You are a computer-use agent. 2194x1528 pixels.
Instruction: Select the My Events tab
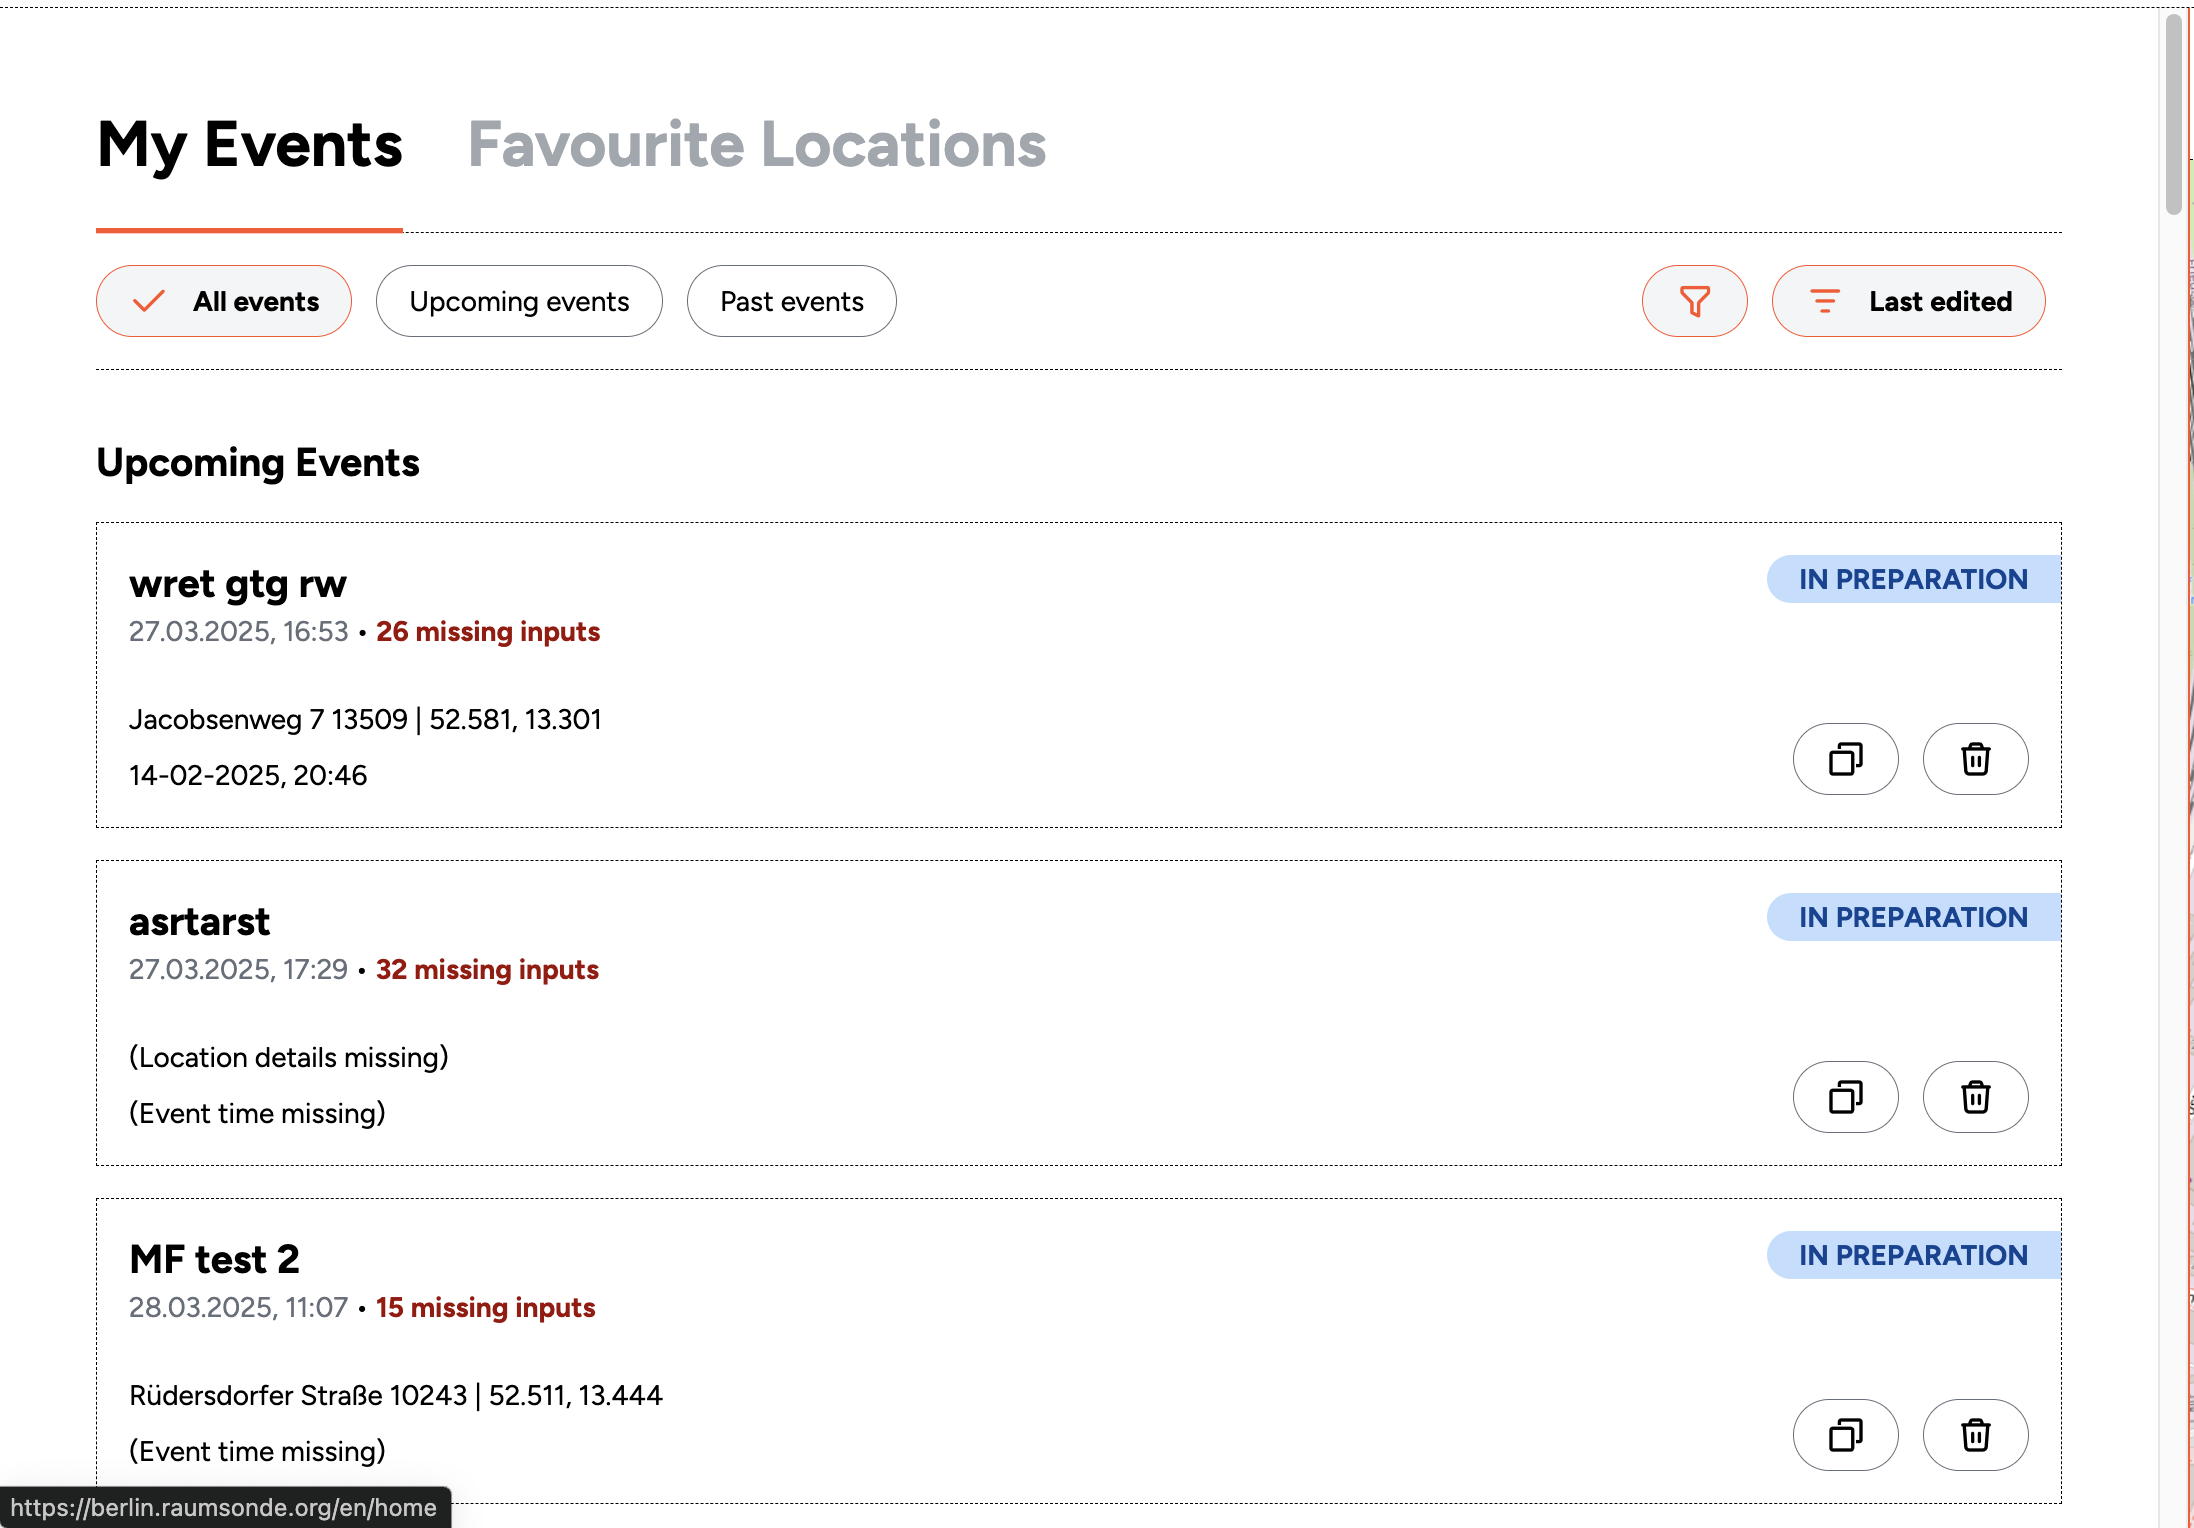(x=249, y=145)
